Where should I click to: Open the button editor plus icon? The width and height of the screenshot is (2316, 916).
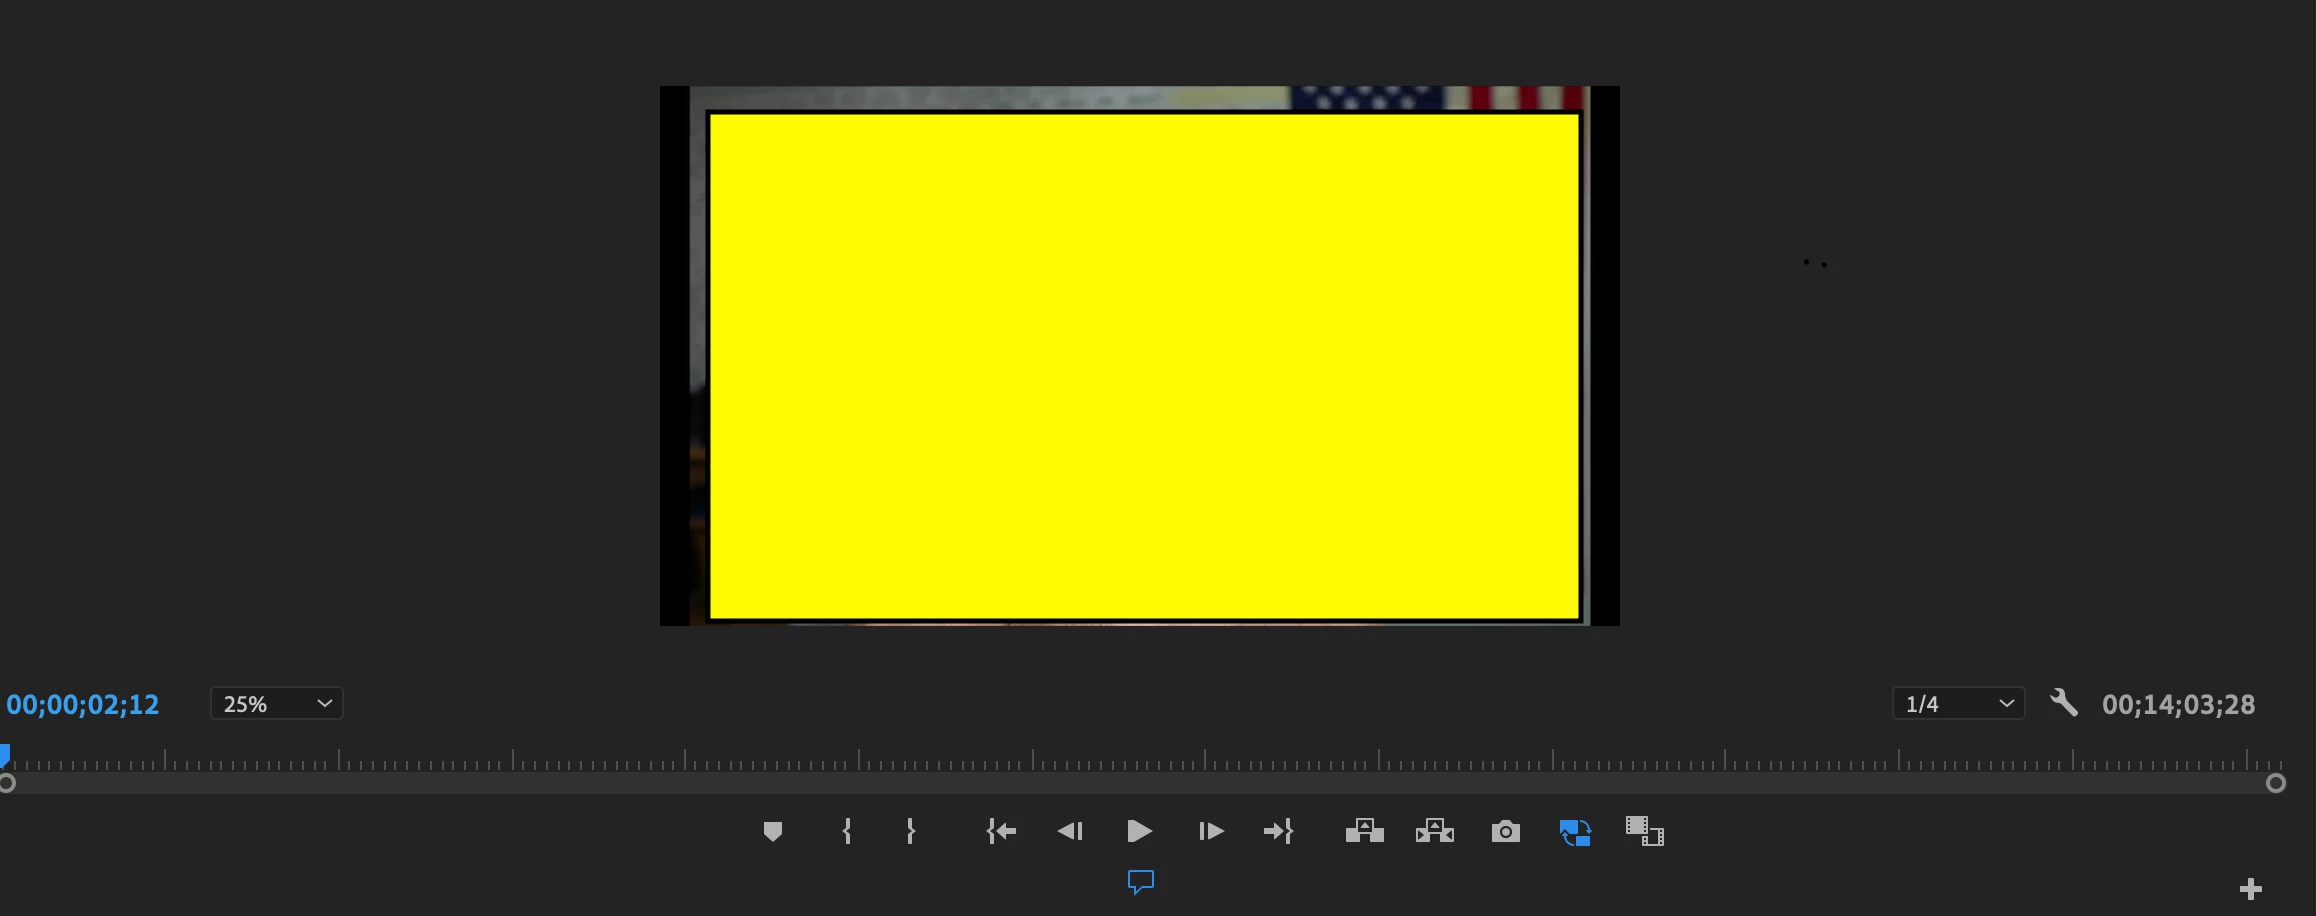[2250, 889]
